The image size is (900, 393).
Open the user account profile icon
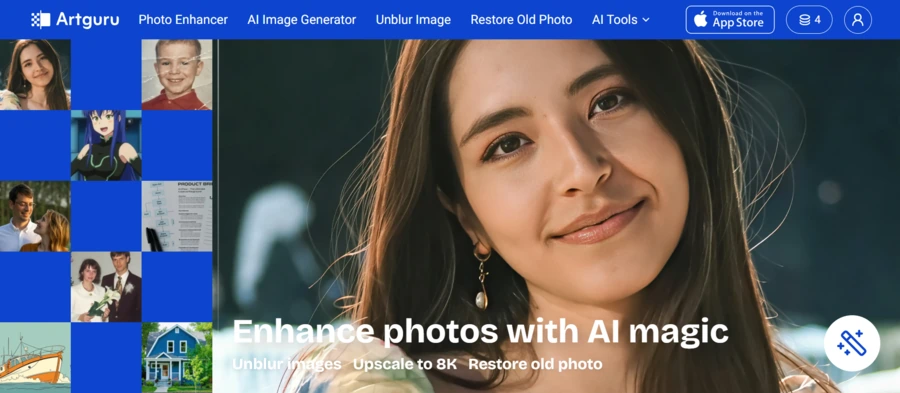pyautogui.click(x=858, y=20)
